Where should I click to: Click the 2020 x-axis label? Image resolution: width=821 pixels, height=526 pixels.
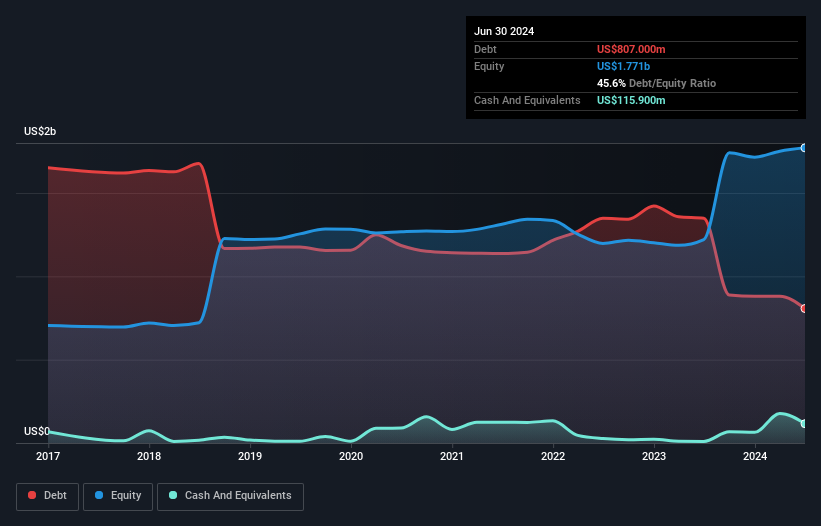351,456
